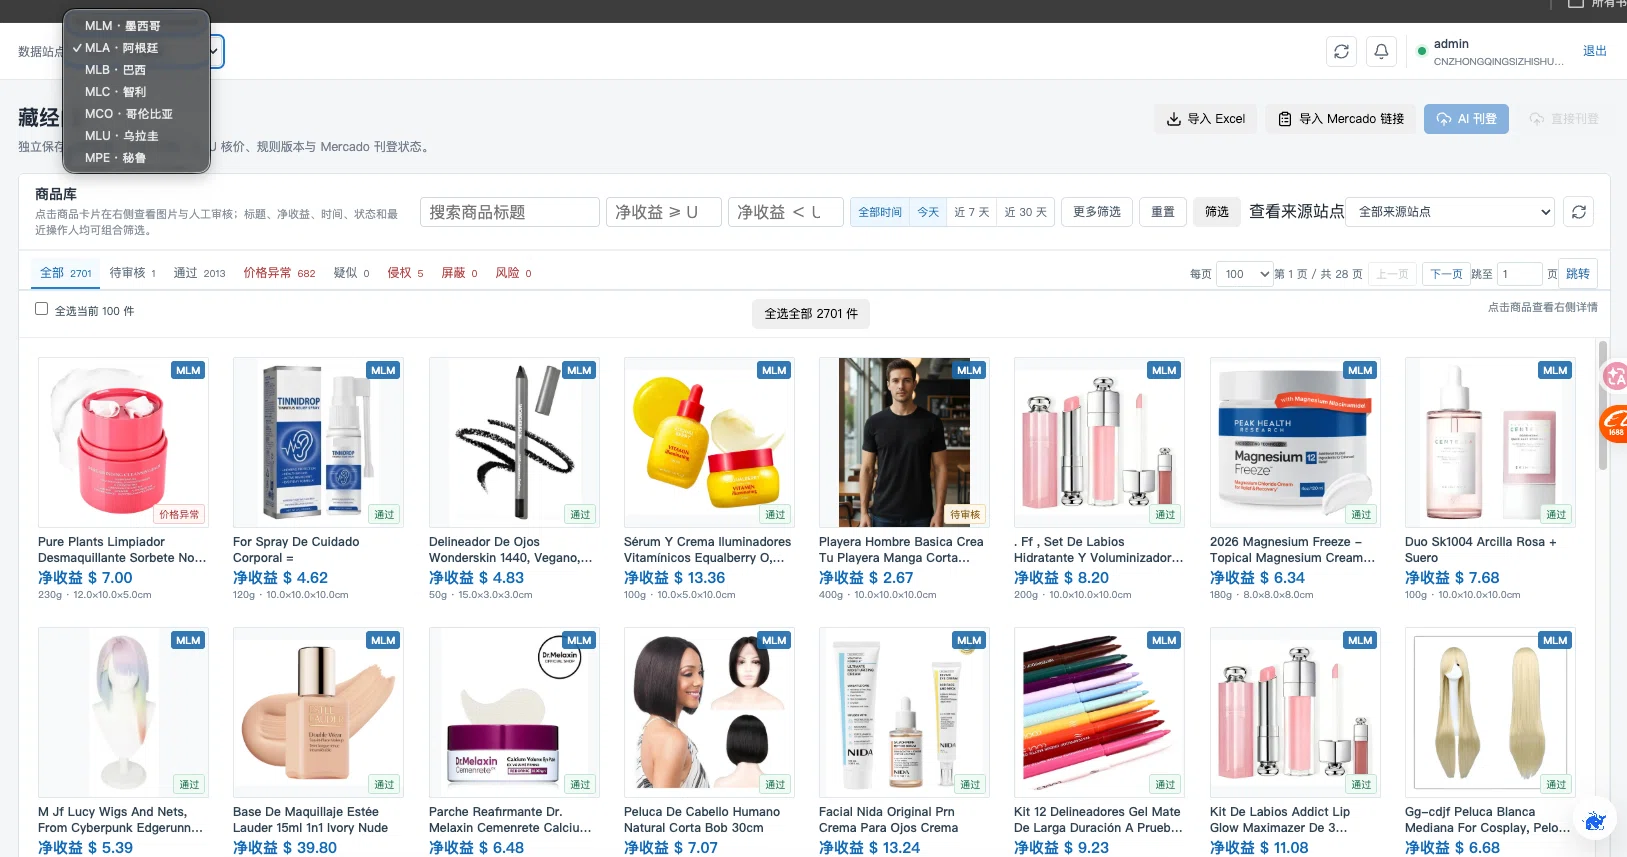Switch to 全部 2701 tab

coord(66,273)
